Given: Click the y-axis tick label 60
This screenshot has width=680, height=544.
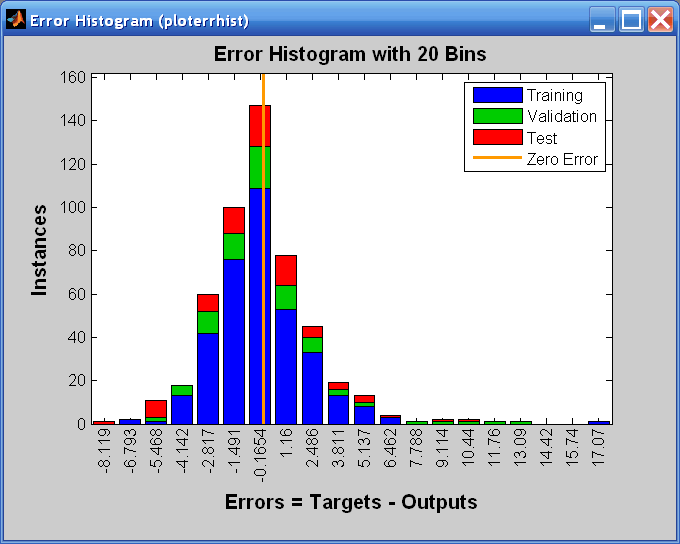Looking at the screenshot, I should point(77,294).
